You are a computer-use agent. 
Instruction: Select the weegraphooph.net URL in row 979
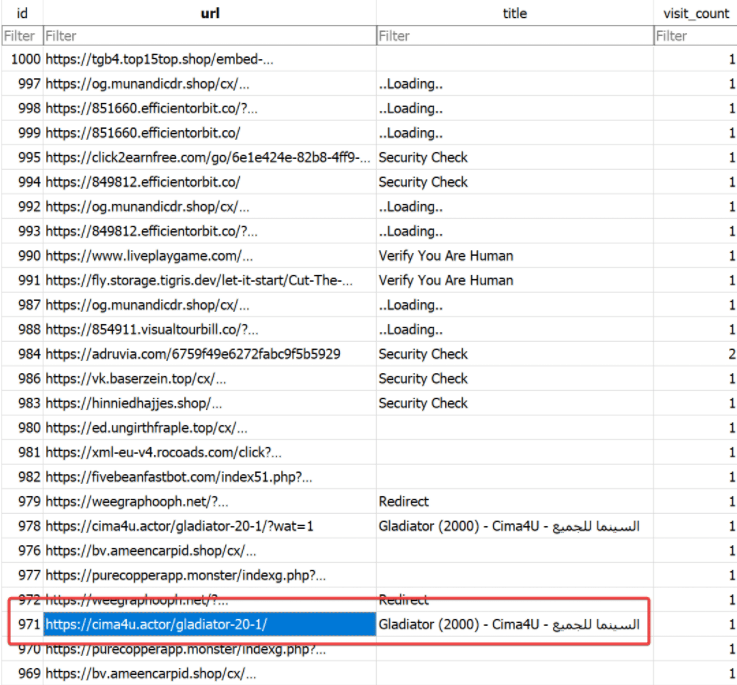[x=210, y=502]
